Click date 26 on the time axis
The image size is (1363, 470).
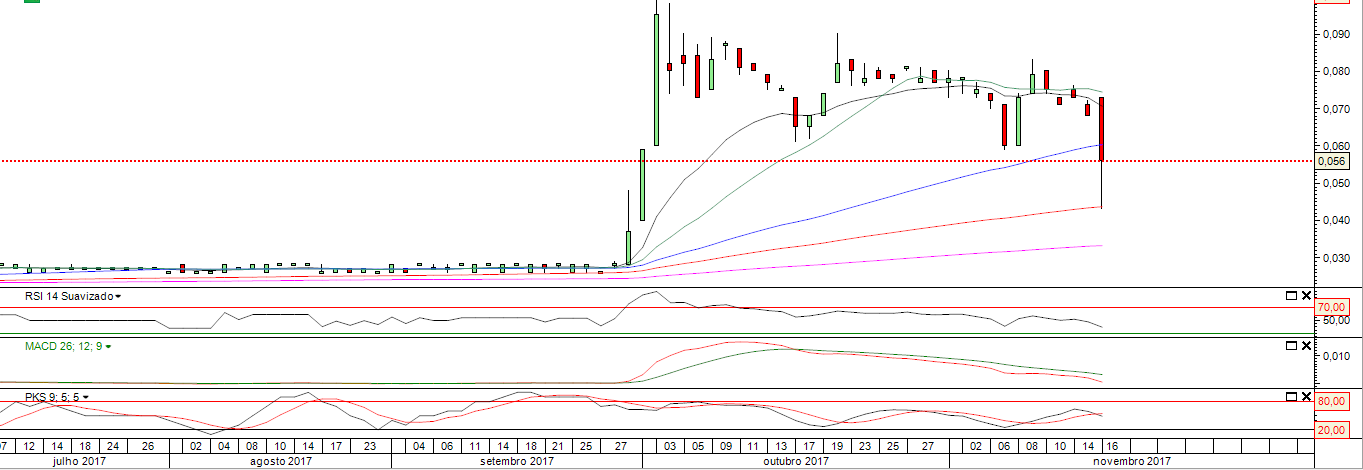click(x=147, y=446)
